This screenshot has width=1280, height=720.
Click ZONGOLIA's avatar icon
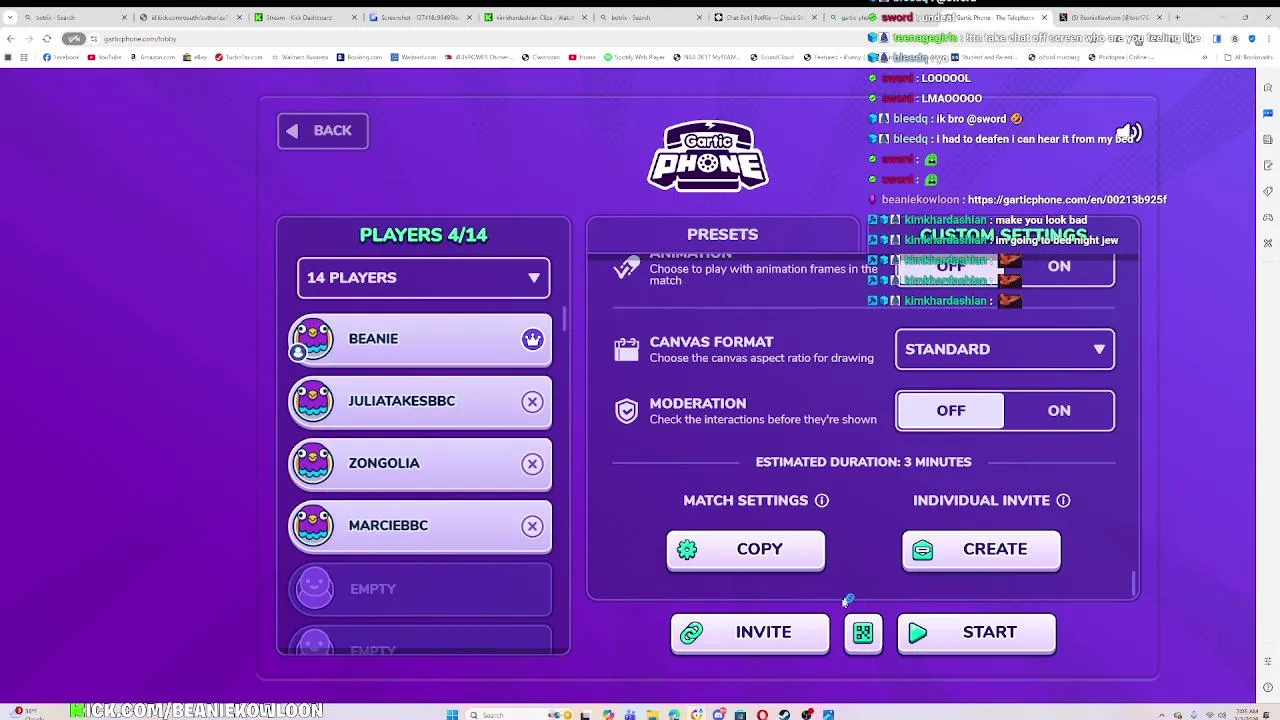(313, 463)
